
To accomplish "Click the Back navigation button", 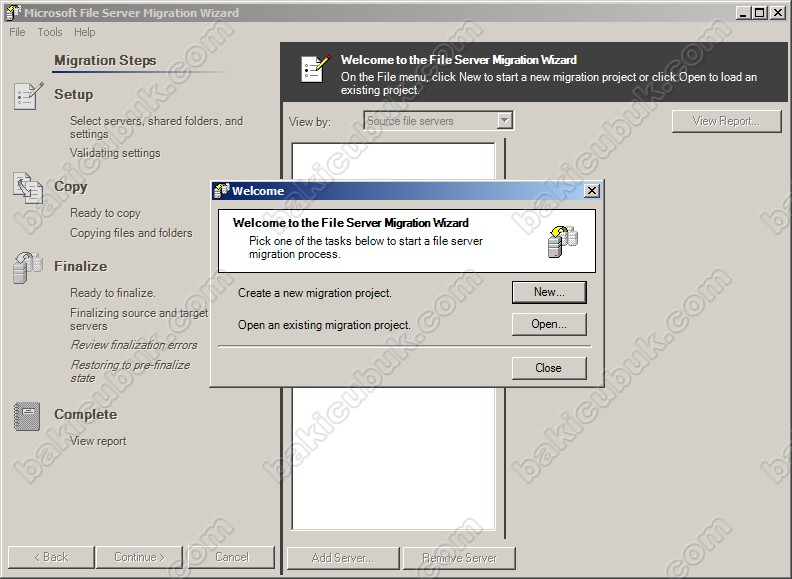I will click(x=51, y=557).
